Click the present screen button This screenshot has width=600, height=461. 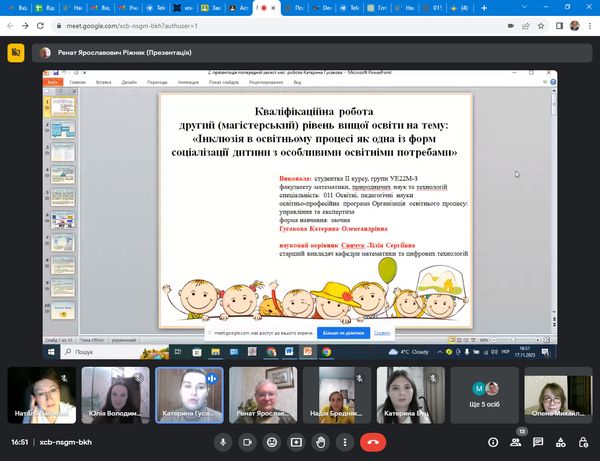pyautogui.click(x=296, y=441)
